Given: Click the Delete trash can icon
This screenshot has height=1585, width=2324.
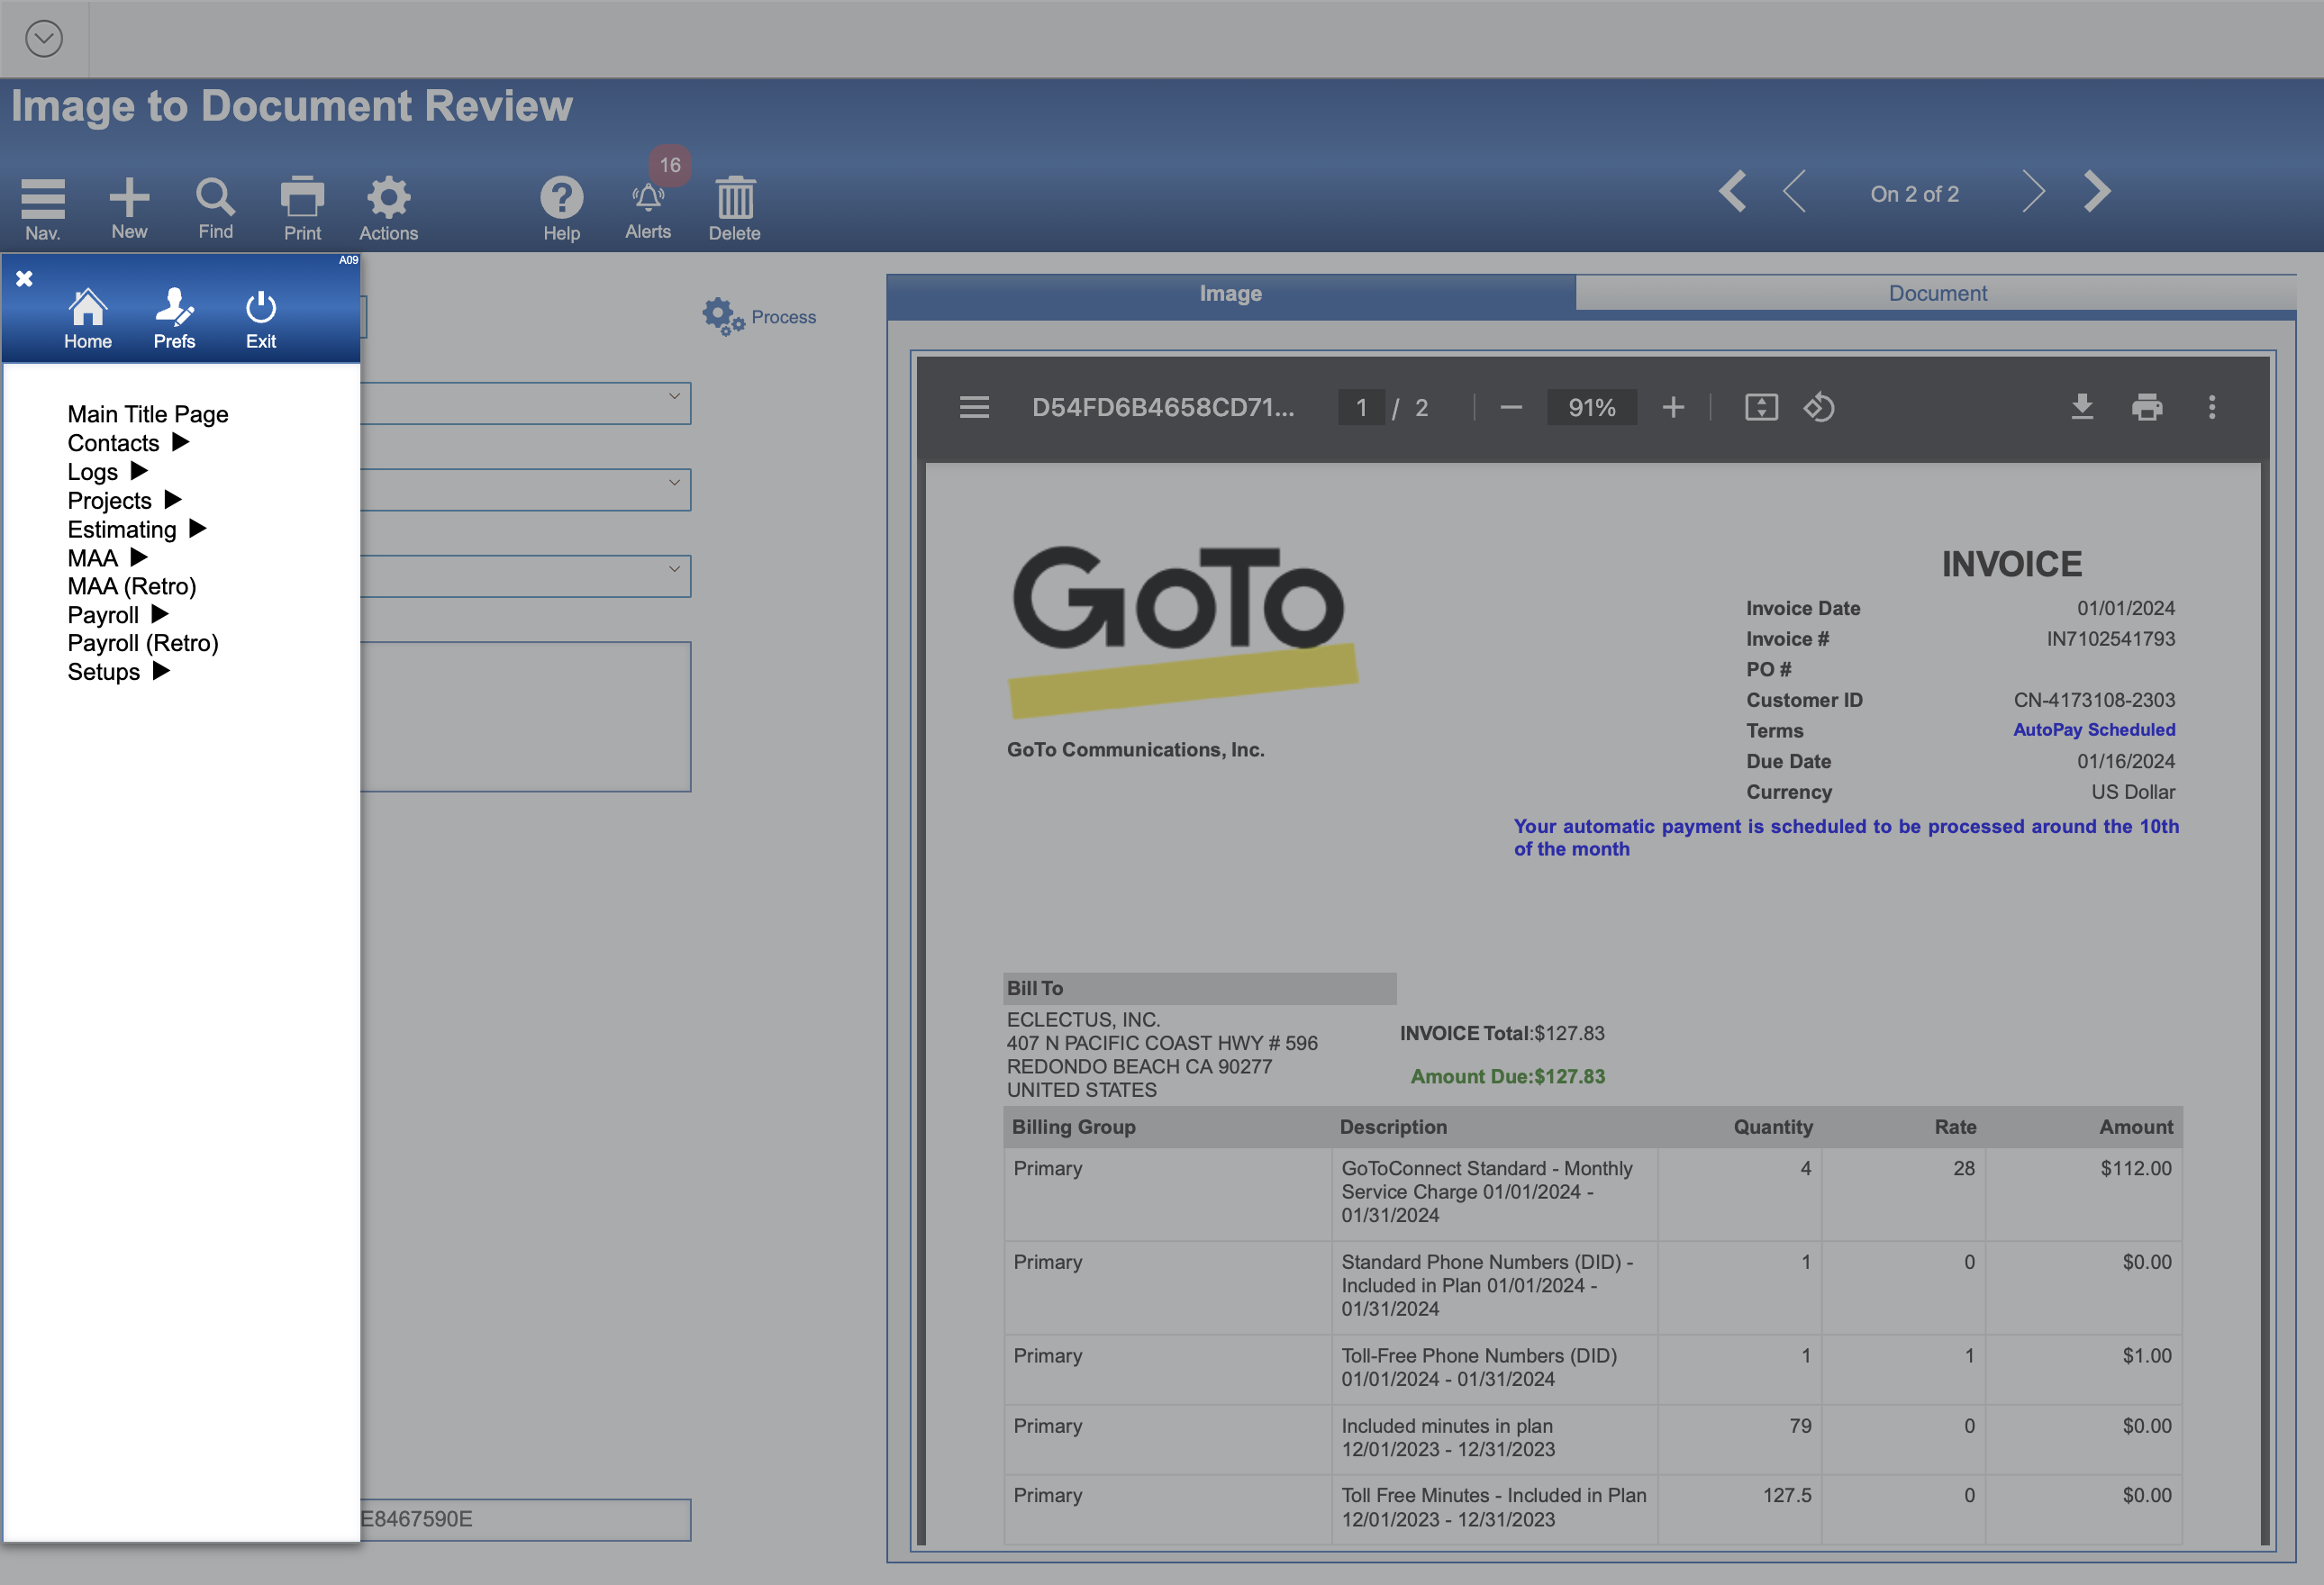Looking at the screenshot, I should [735, 208].
